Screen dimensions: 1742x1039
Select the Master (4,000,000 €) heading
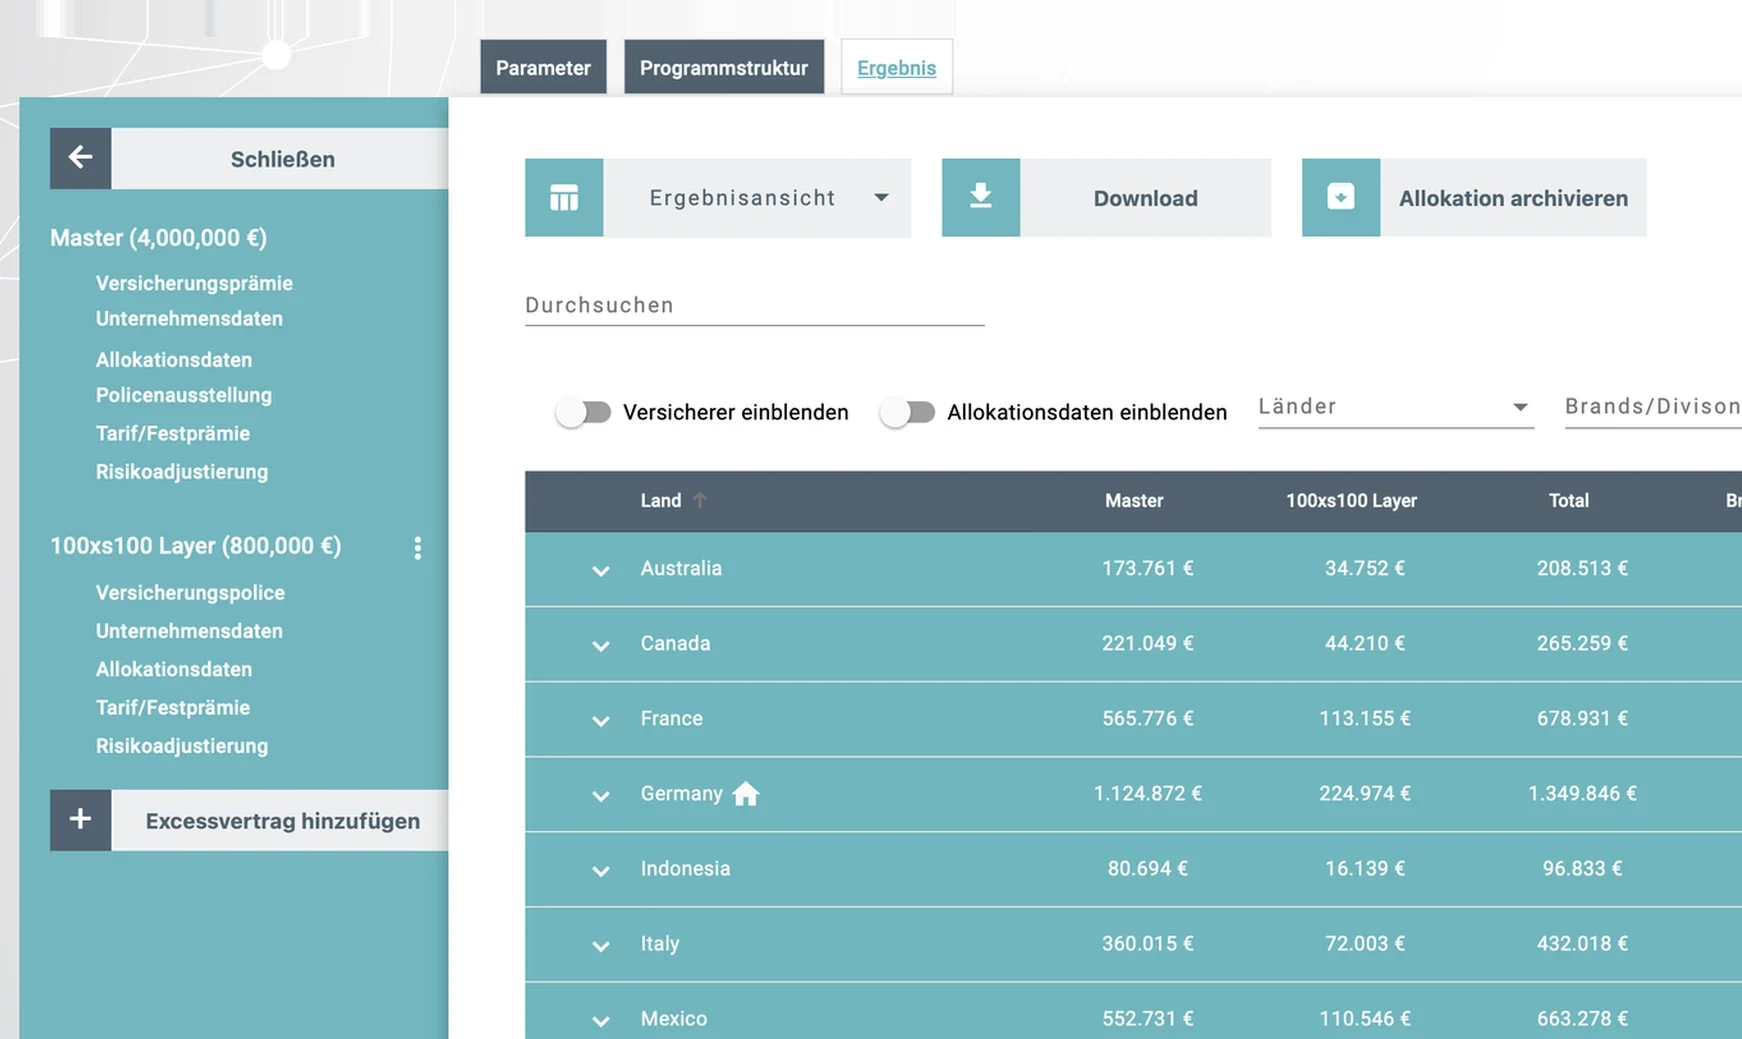158,237
